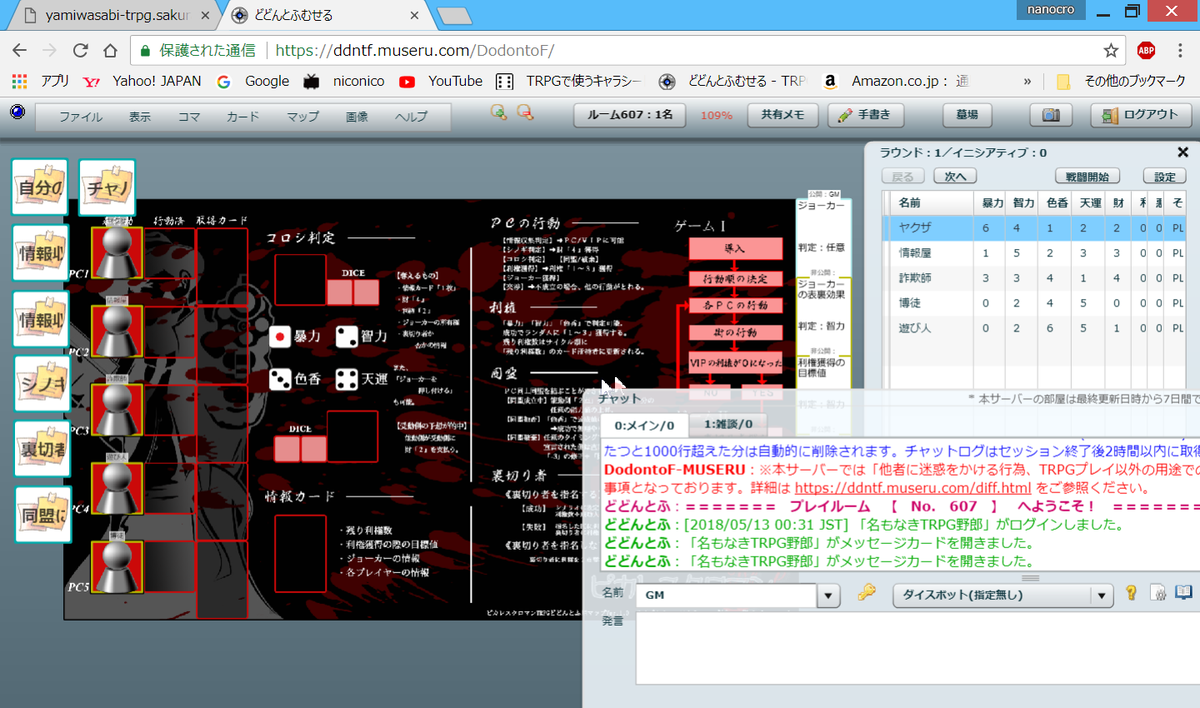
Task: Bookmark this page with star icon
Action: [x=1111, y=50]
